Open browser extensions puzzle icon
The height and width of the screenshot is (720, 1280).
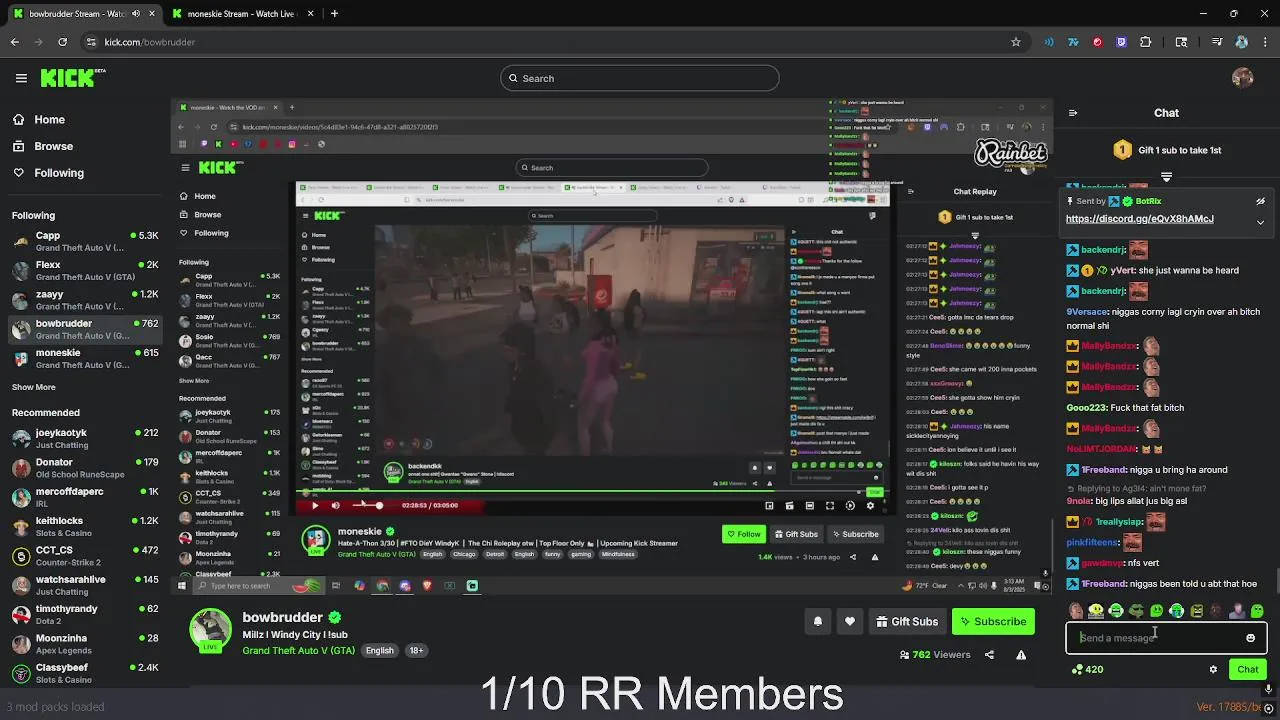tap(1145, 42)
